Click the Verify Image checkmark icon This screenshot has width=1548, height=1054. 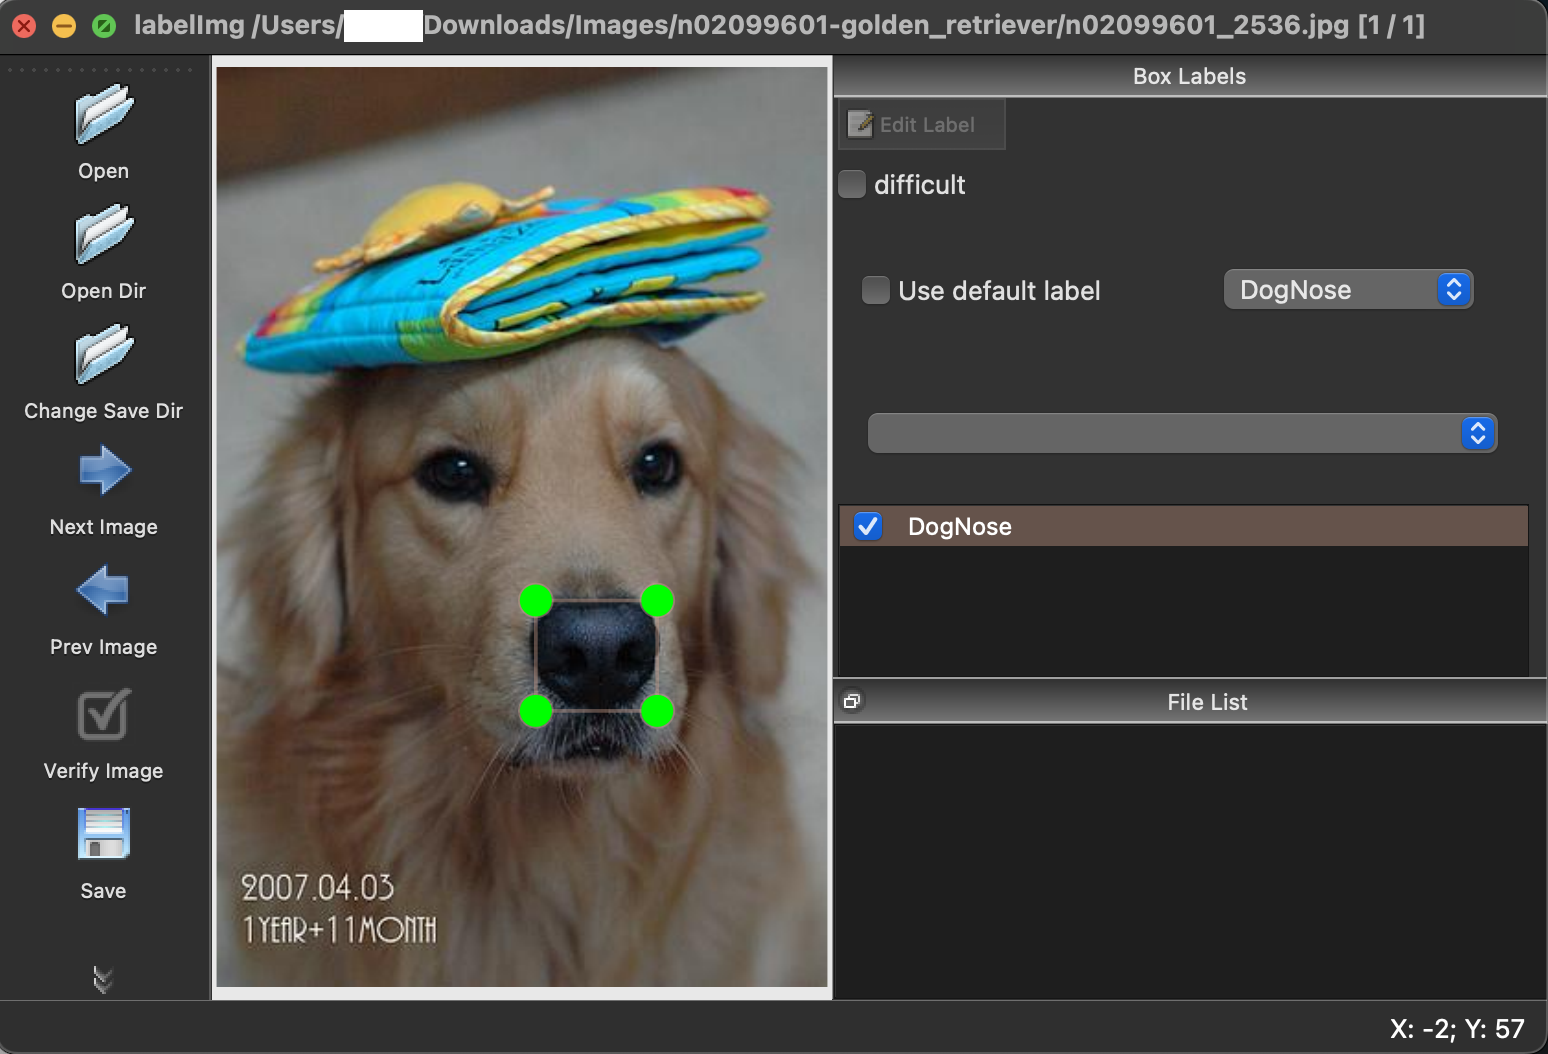103,714
